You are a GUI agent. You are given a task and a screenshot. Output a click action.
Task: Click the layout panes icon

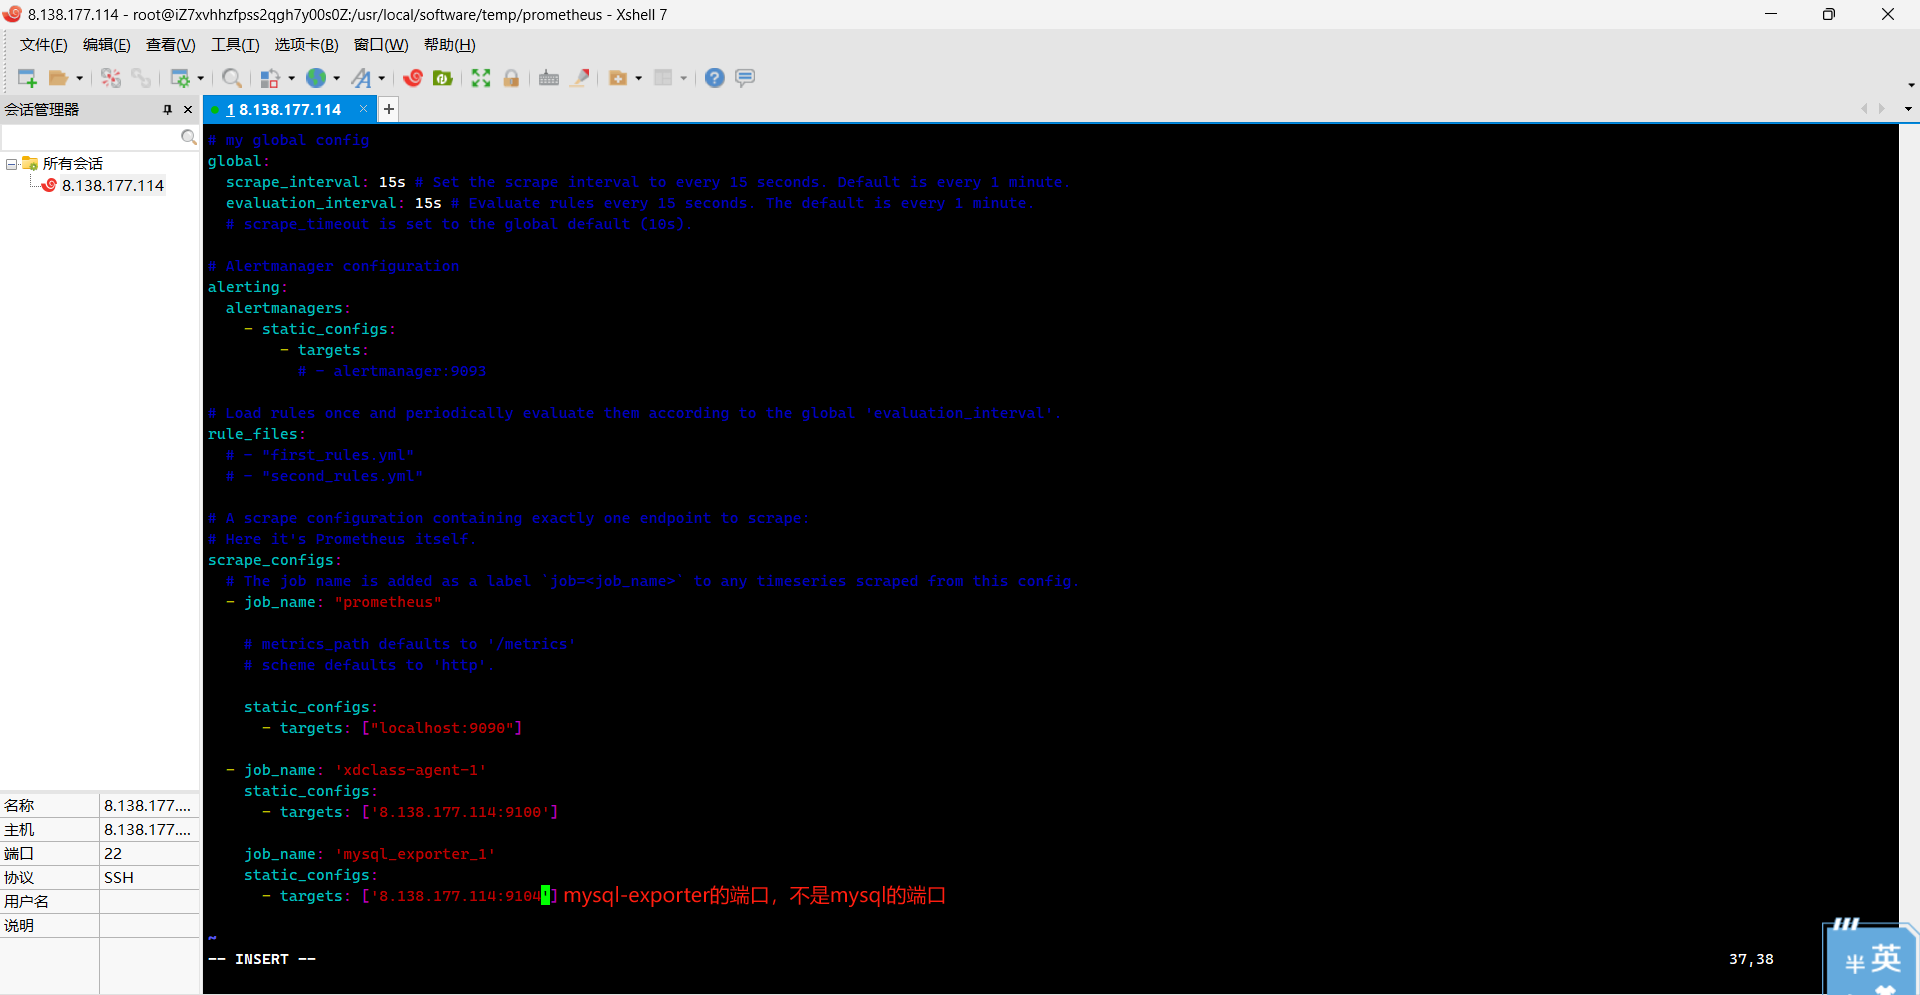tap(663, 78)
